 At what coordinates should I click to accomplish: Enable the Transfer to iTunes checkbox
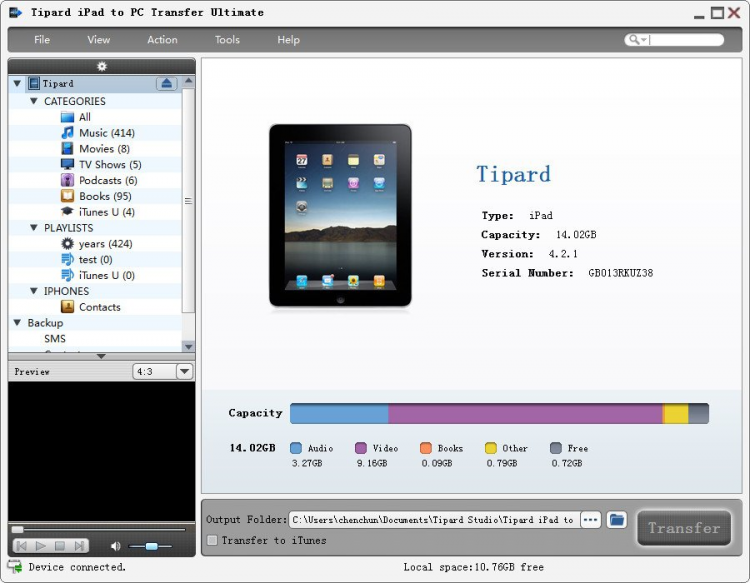(x=212, y=540)
